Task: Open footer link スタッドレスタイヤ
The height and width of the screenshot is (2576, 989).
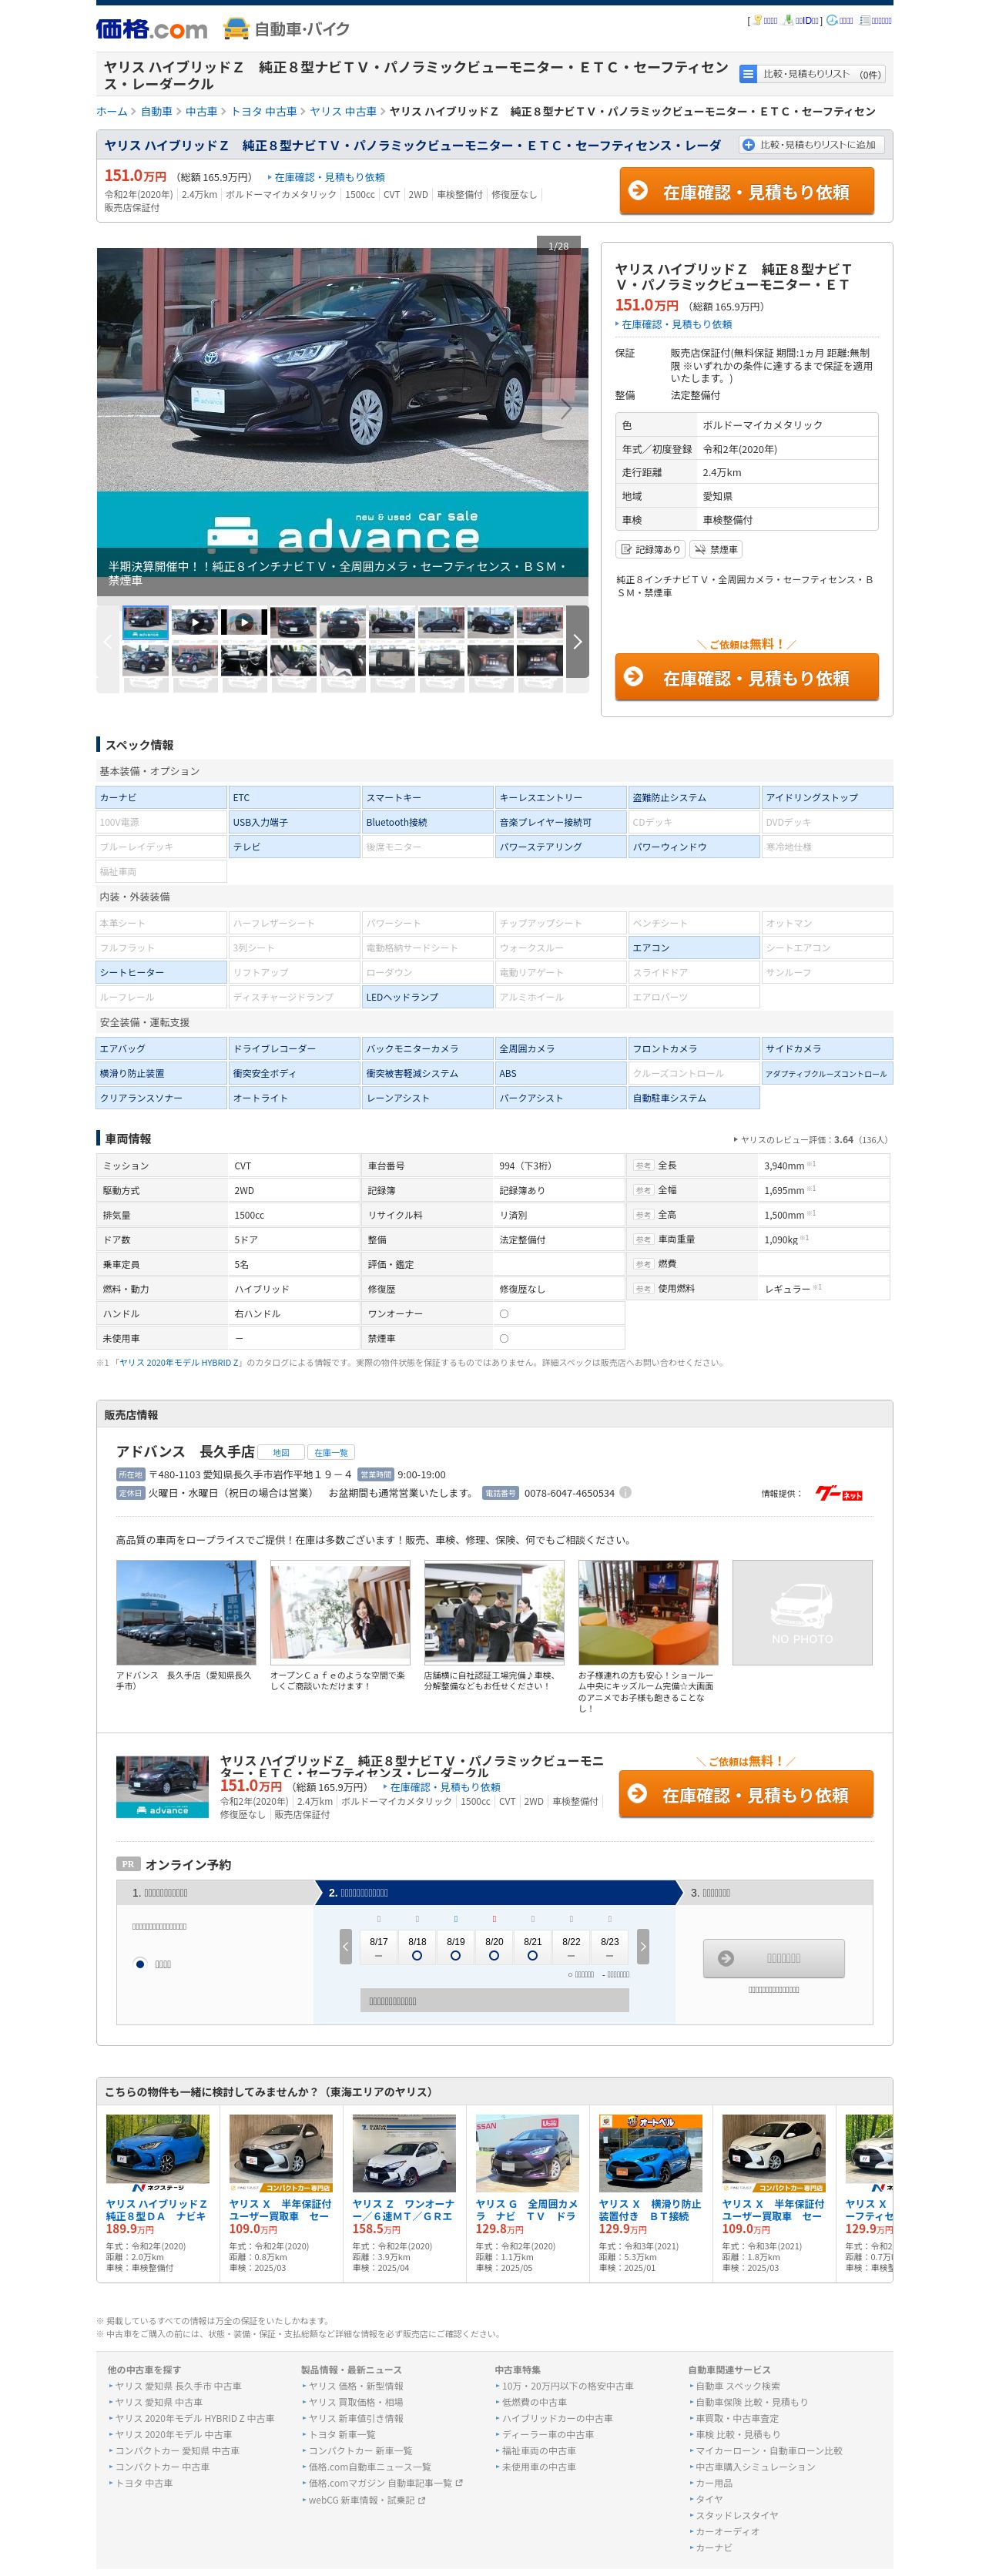Action: (x=737, y=2515)
